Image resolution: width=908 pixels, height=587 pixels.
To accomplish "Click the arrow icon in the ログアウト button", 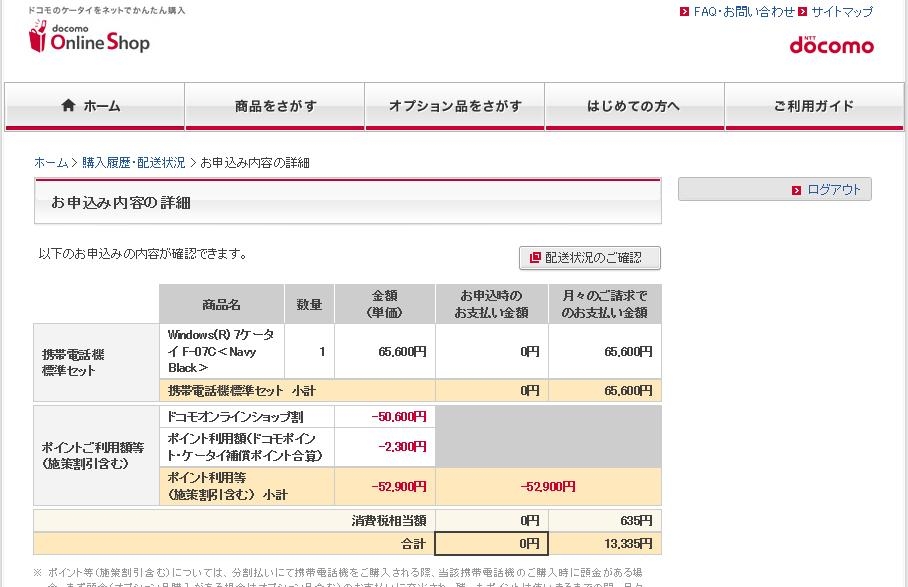I will click(x=796, y=190).
